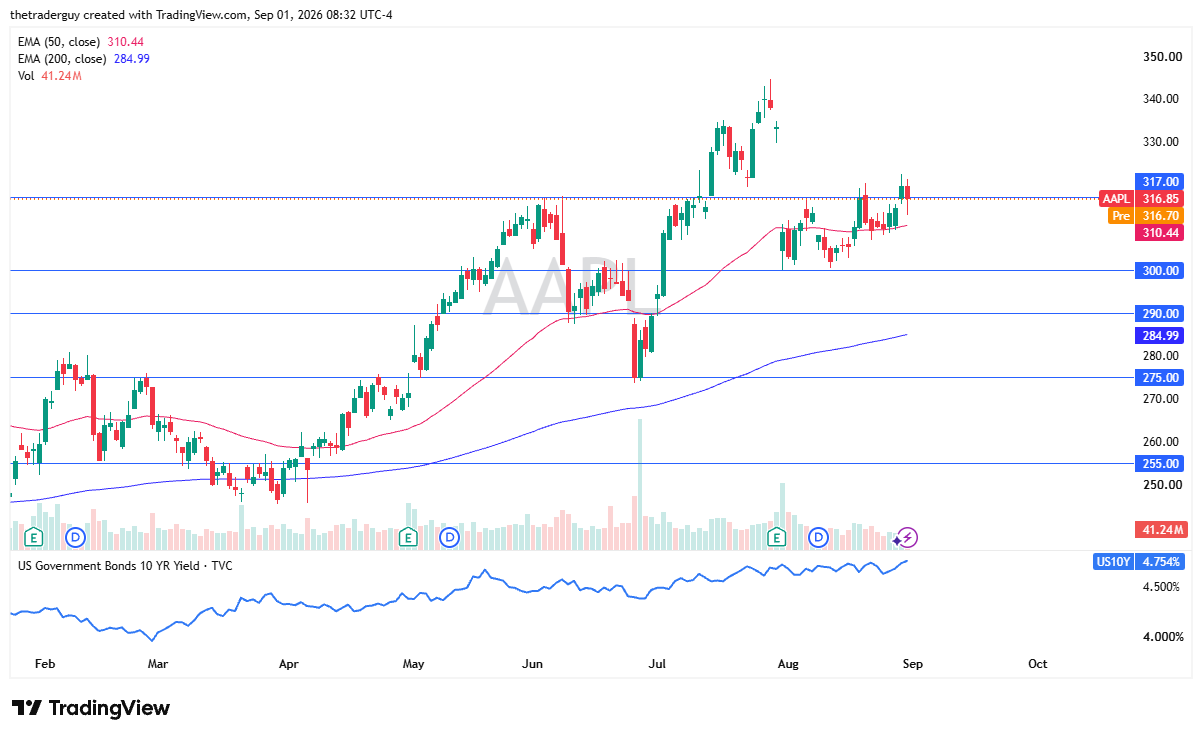Click the TradingView logo at the bottom
This screenshot has width=1202, height=738.
click(91, 708)
